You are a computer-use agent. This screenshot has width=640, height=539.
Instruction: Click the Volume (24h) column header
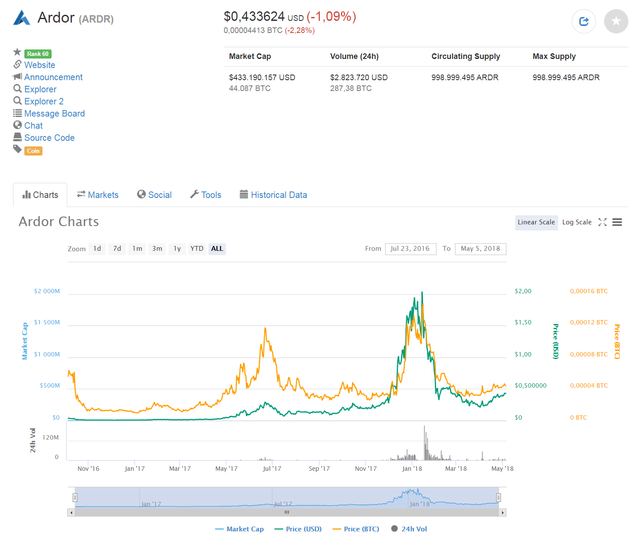[354, 56]
